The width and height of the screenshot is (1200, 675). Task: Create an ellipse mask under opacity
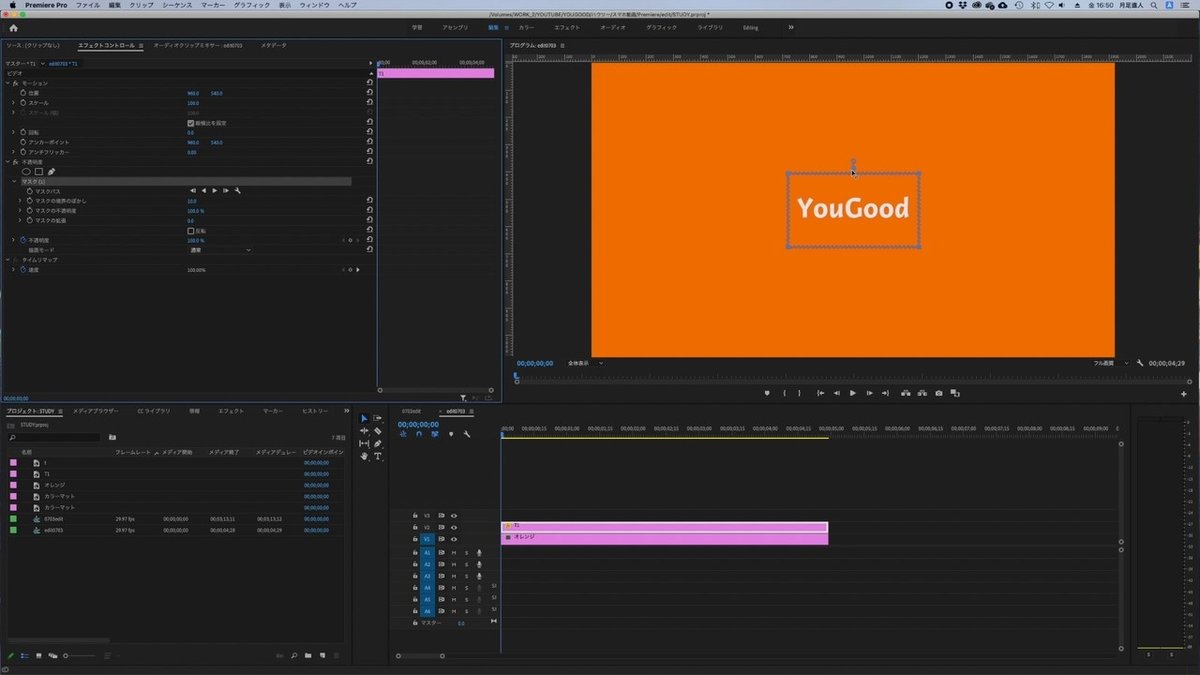27,171
